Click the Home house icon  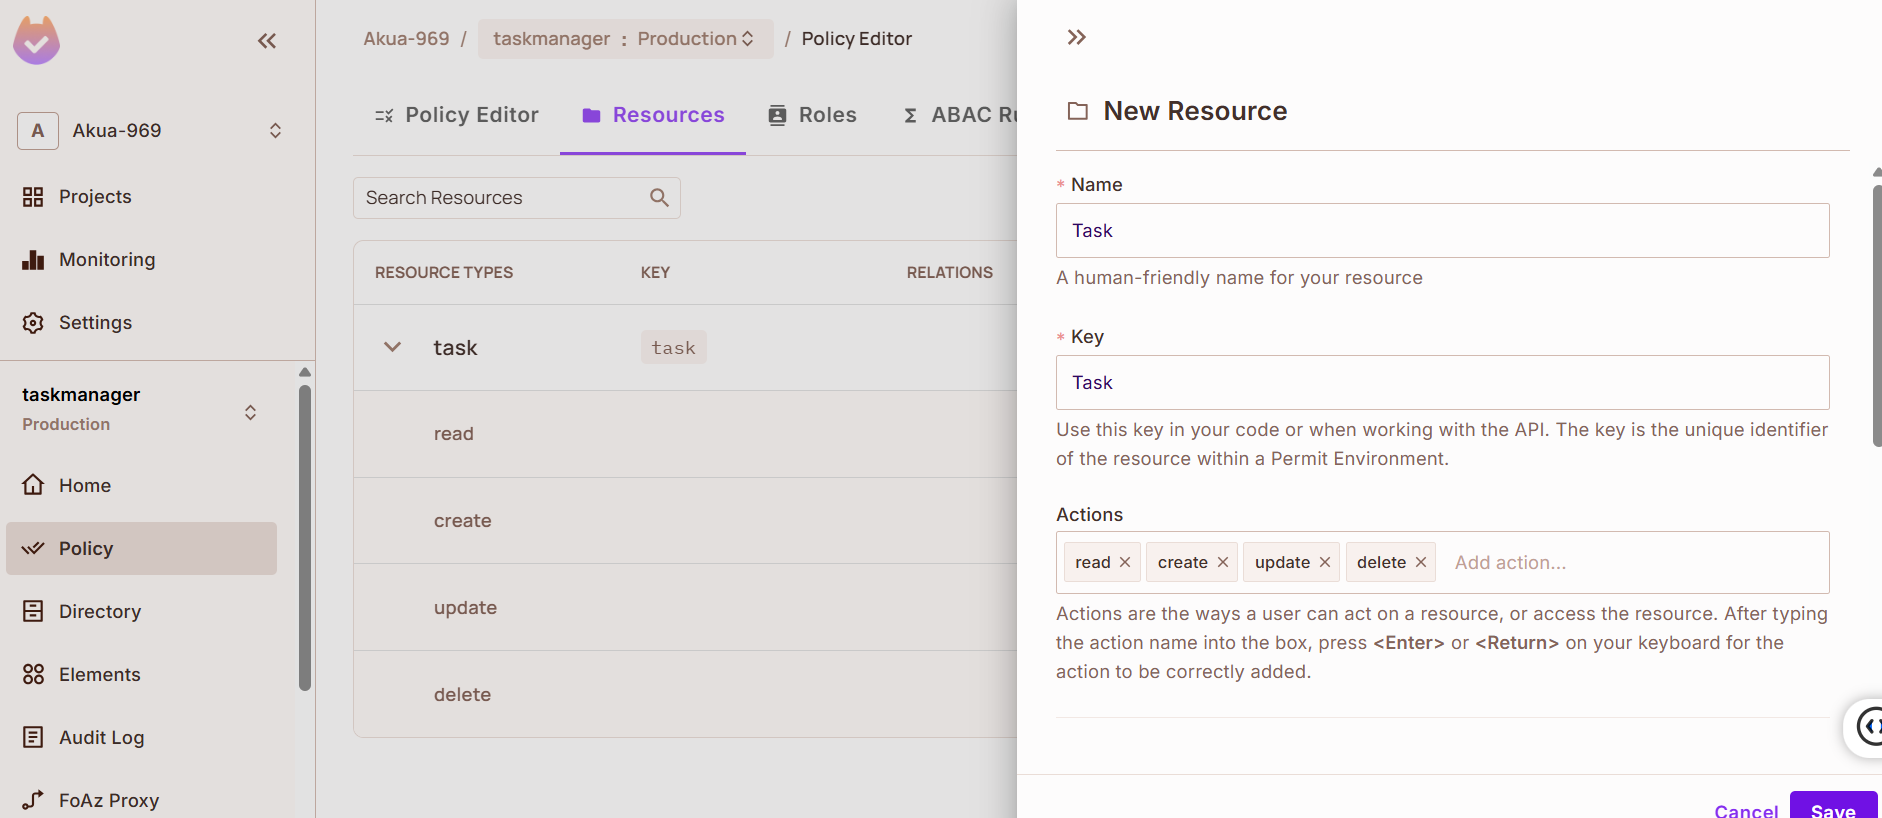coord(33,485)
